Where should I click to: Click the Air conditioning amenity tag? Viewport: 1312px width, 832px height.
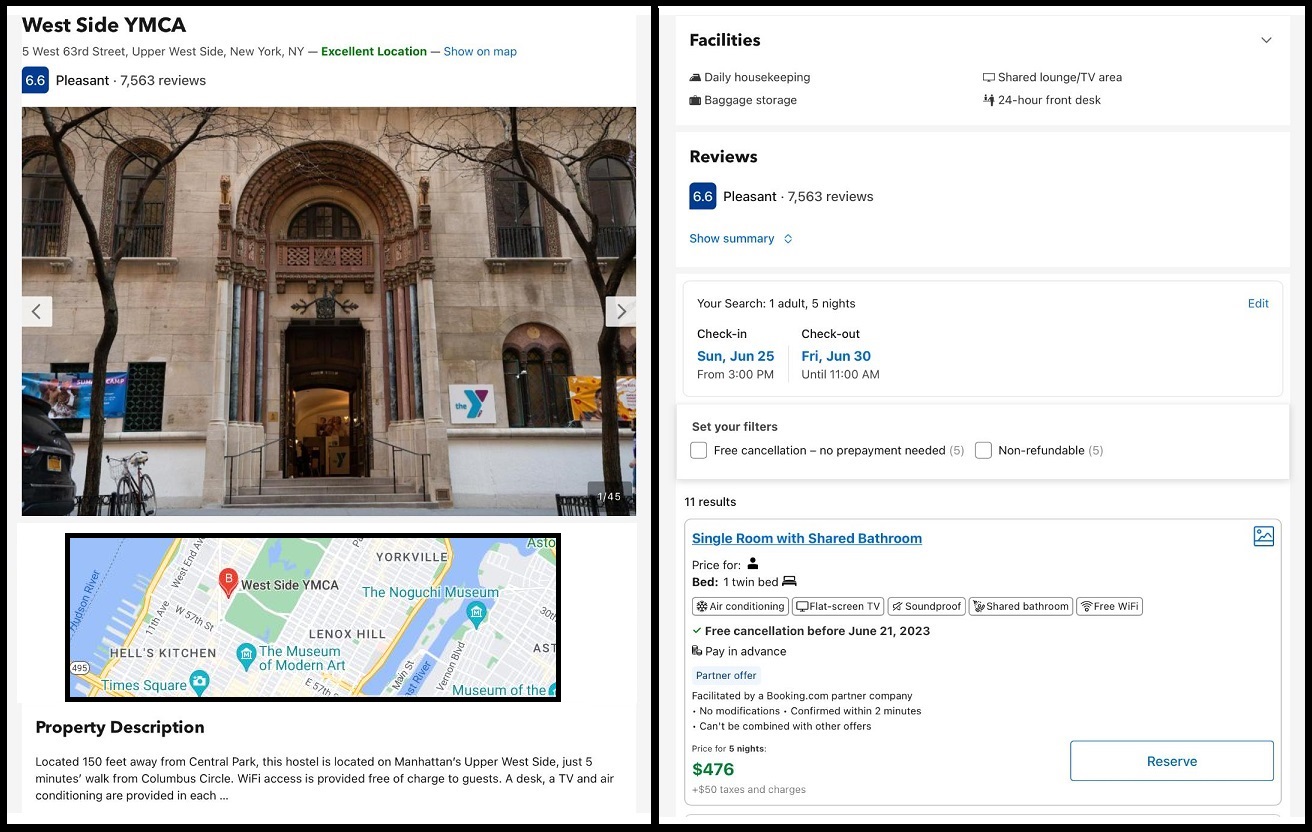coord(740,606)
